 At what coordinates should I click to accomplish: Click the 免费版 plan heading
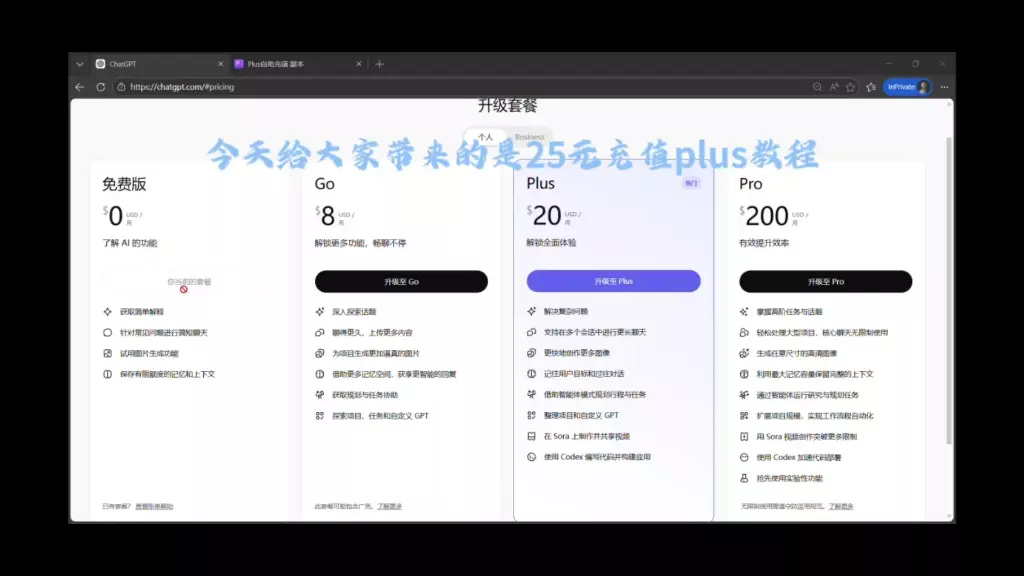tap(124, 184)
